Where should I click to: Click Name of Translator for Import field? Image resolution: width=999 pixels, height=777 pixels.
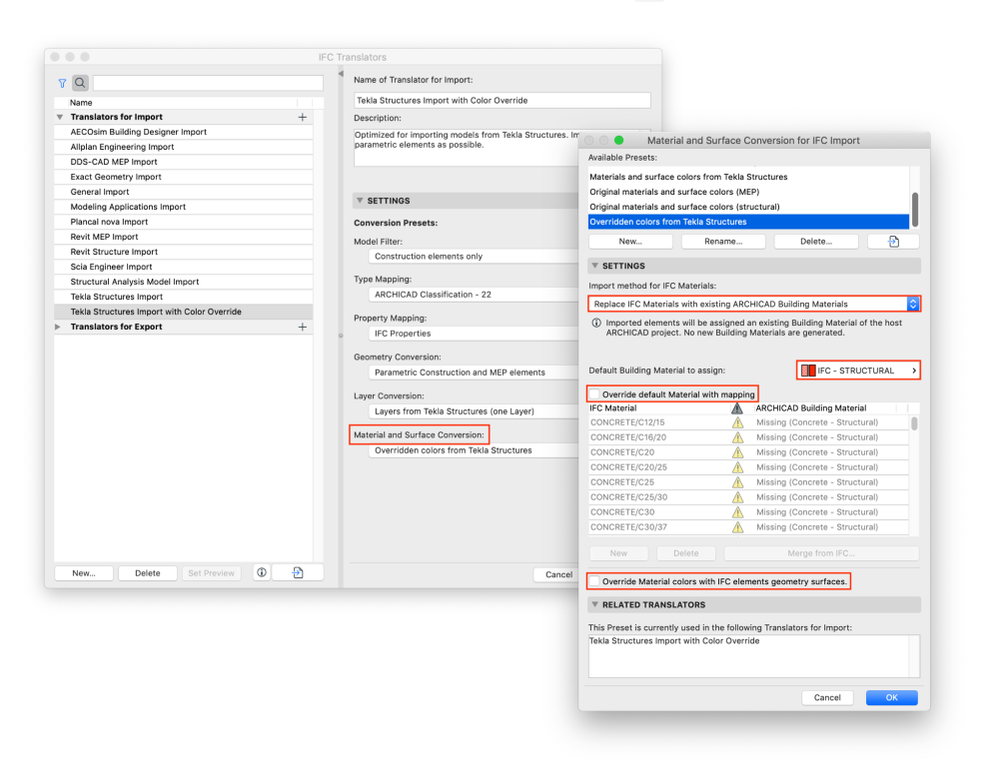point(502,100)
